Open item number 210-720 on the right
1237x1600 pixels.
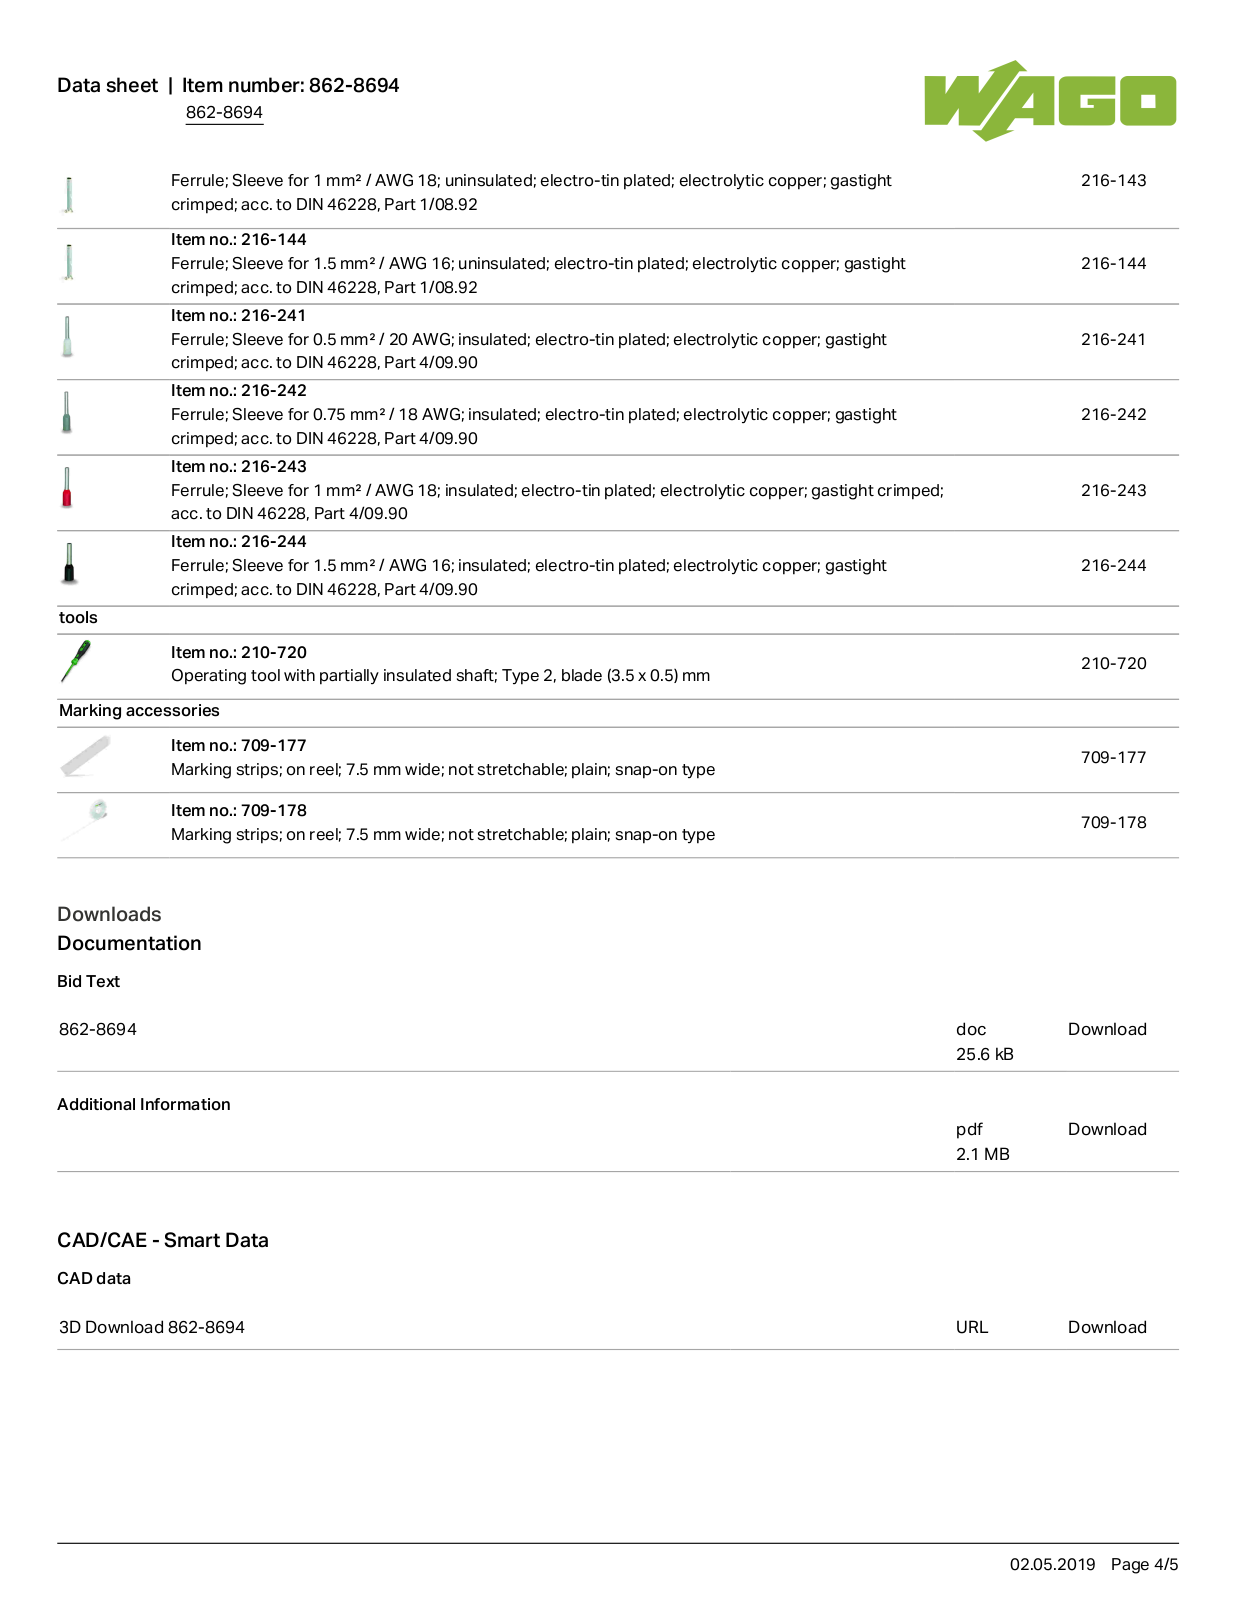click(x=1113, y=663)
